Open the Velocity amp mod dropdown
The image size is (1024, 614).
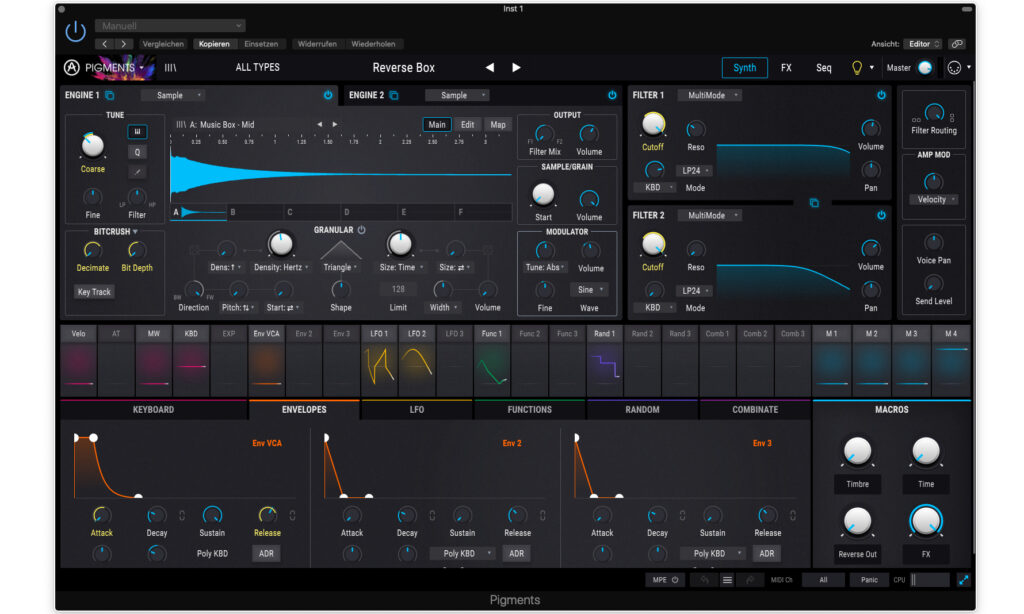coord(934,199)
